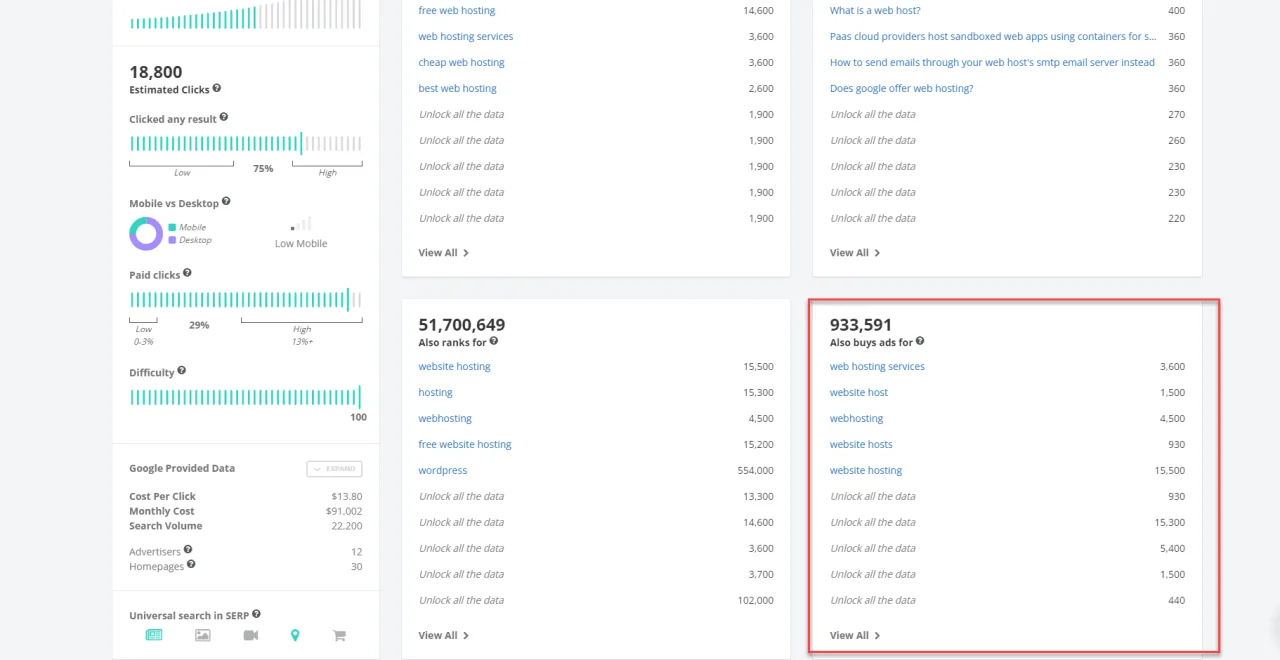
Task: Show help for Also buys ads for
Action: [x=919, y=341]
